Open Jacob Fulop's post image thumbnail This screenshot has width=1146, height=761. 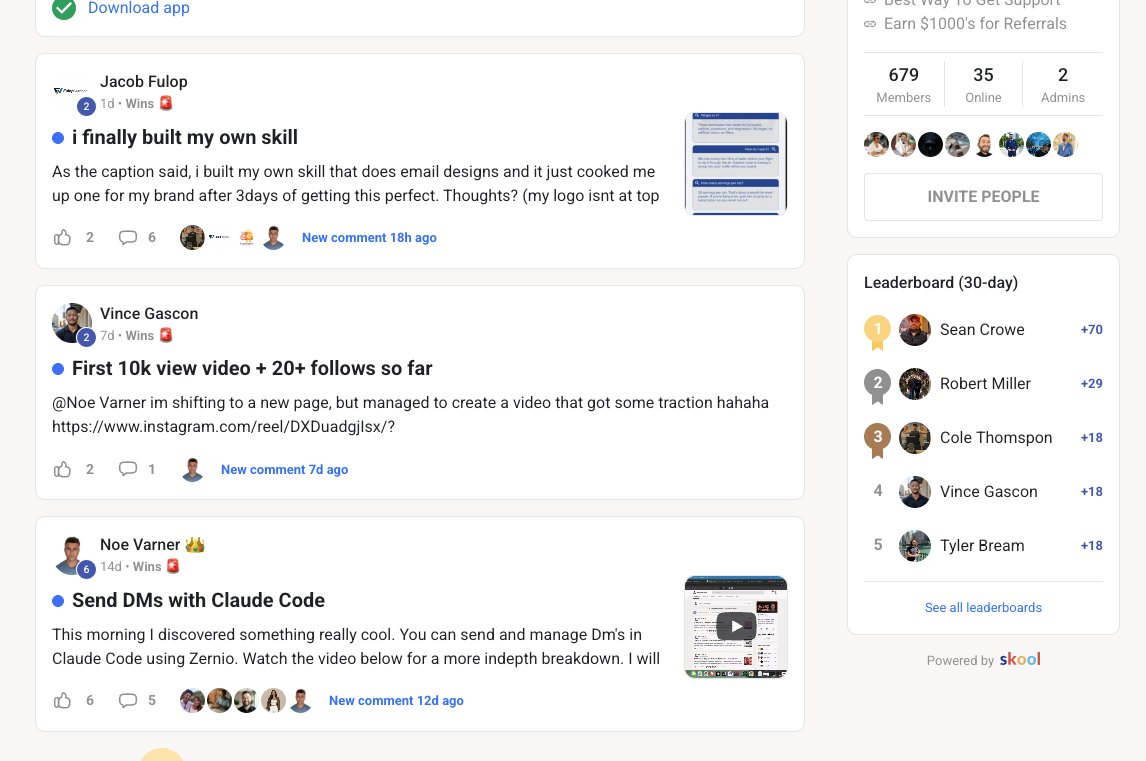click(x=736, y=163)
